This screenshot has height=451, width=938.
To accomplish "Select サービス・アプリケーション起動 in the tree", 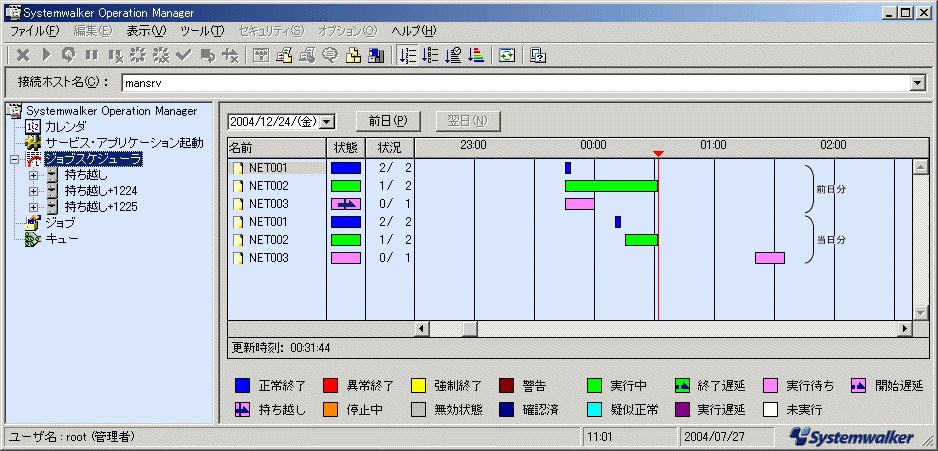I will coord(124,143).
